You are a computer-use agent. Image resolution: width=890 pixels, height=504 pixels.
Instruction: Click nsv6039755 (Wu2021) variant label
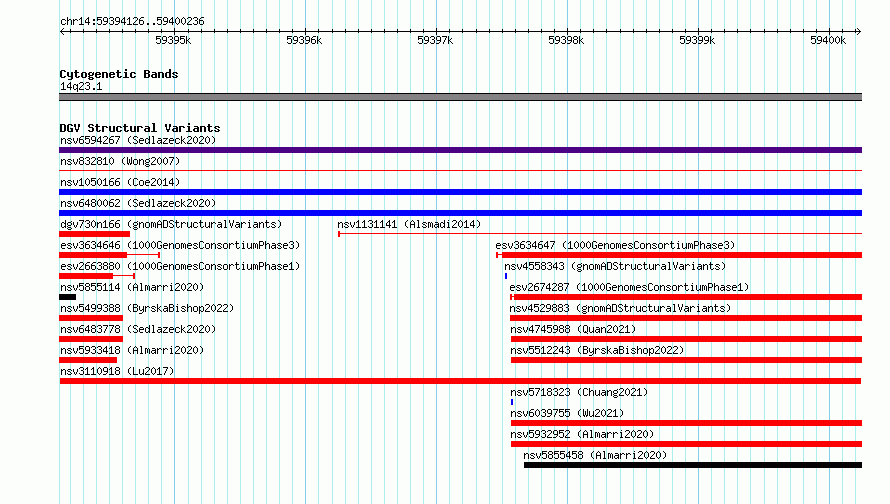[567, 413]
